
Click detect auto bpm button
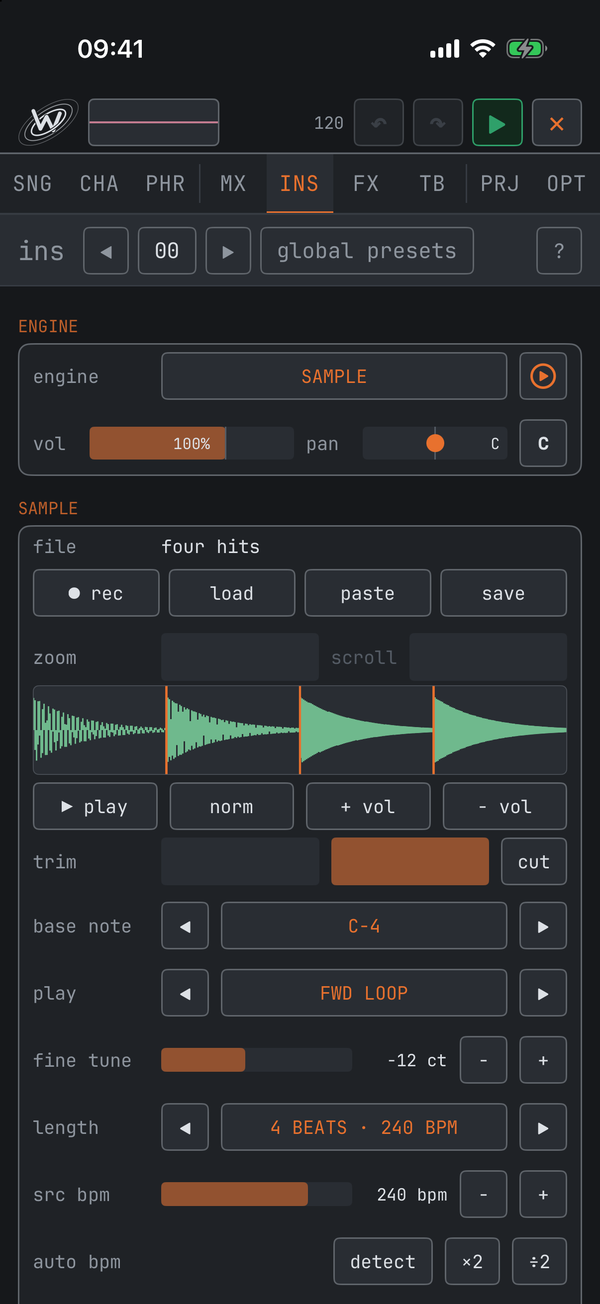383,1261
